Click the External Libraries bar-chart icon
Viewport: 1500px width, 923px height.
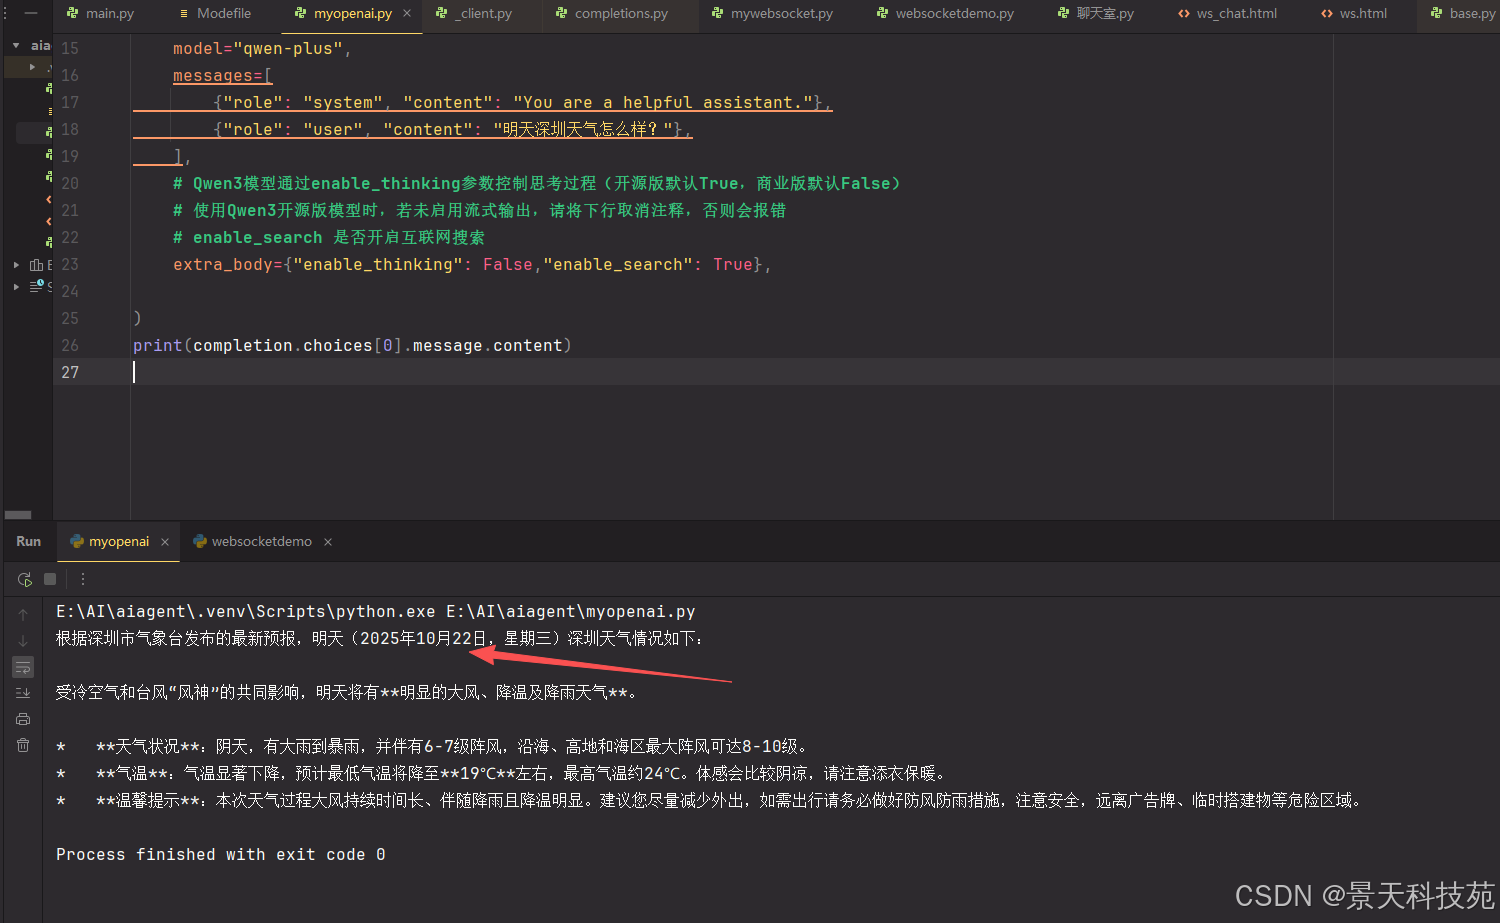[x=37, y=265]
